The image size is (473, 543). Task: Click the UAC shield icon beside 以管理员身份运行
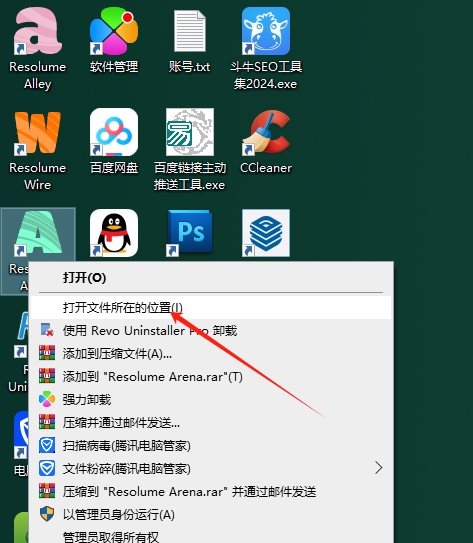coord(47,514)
